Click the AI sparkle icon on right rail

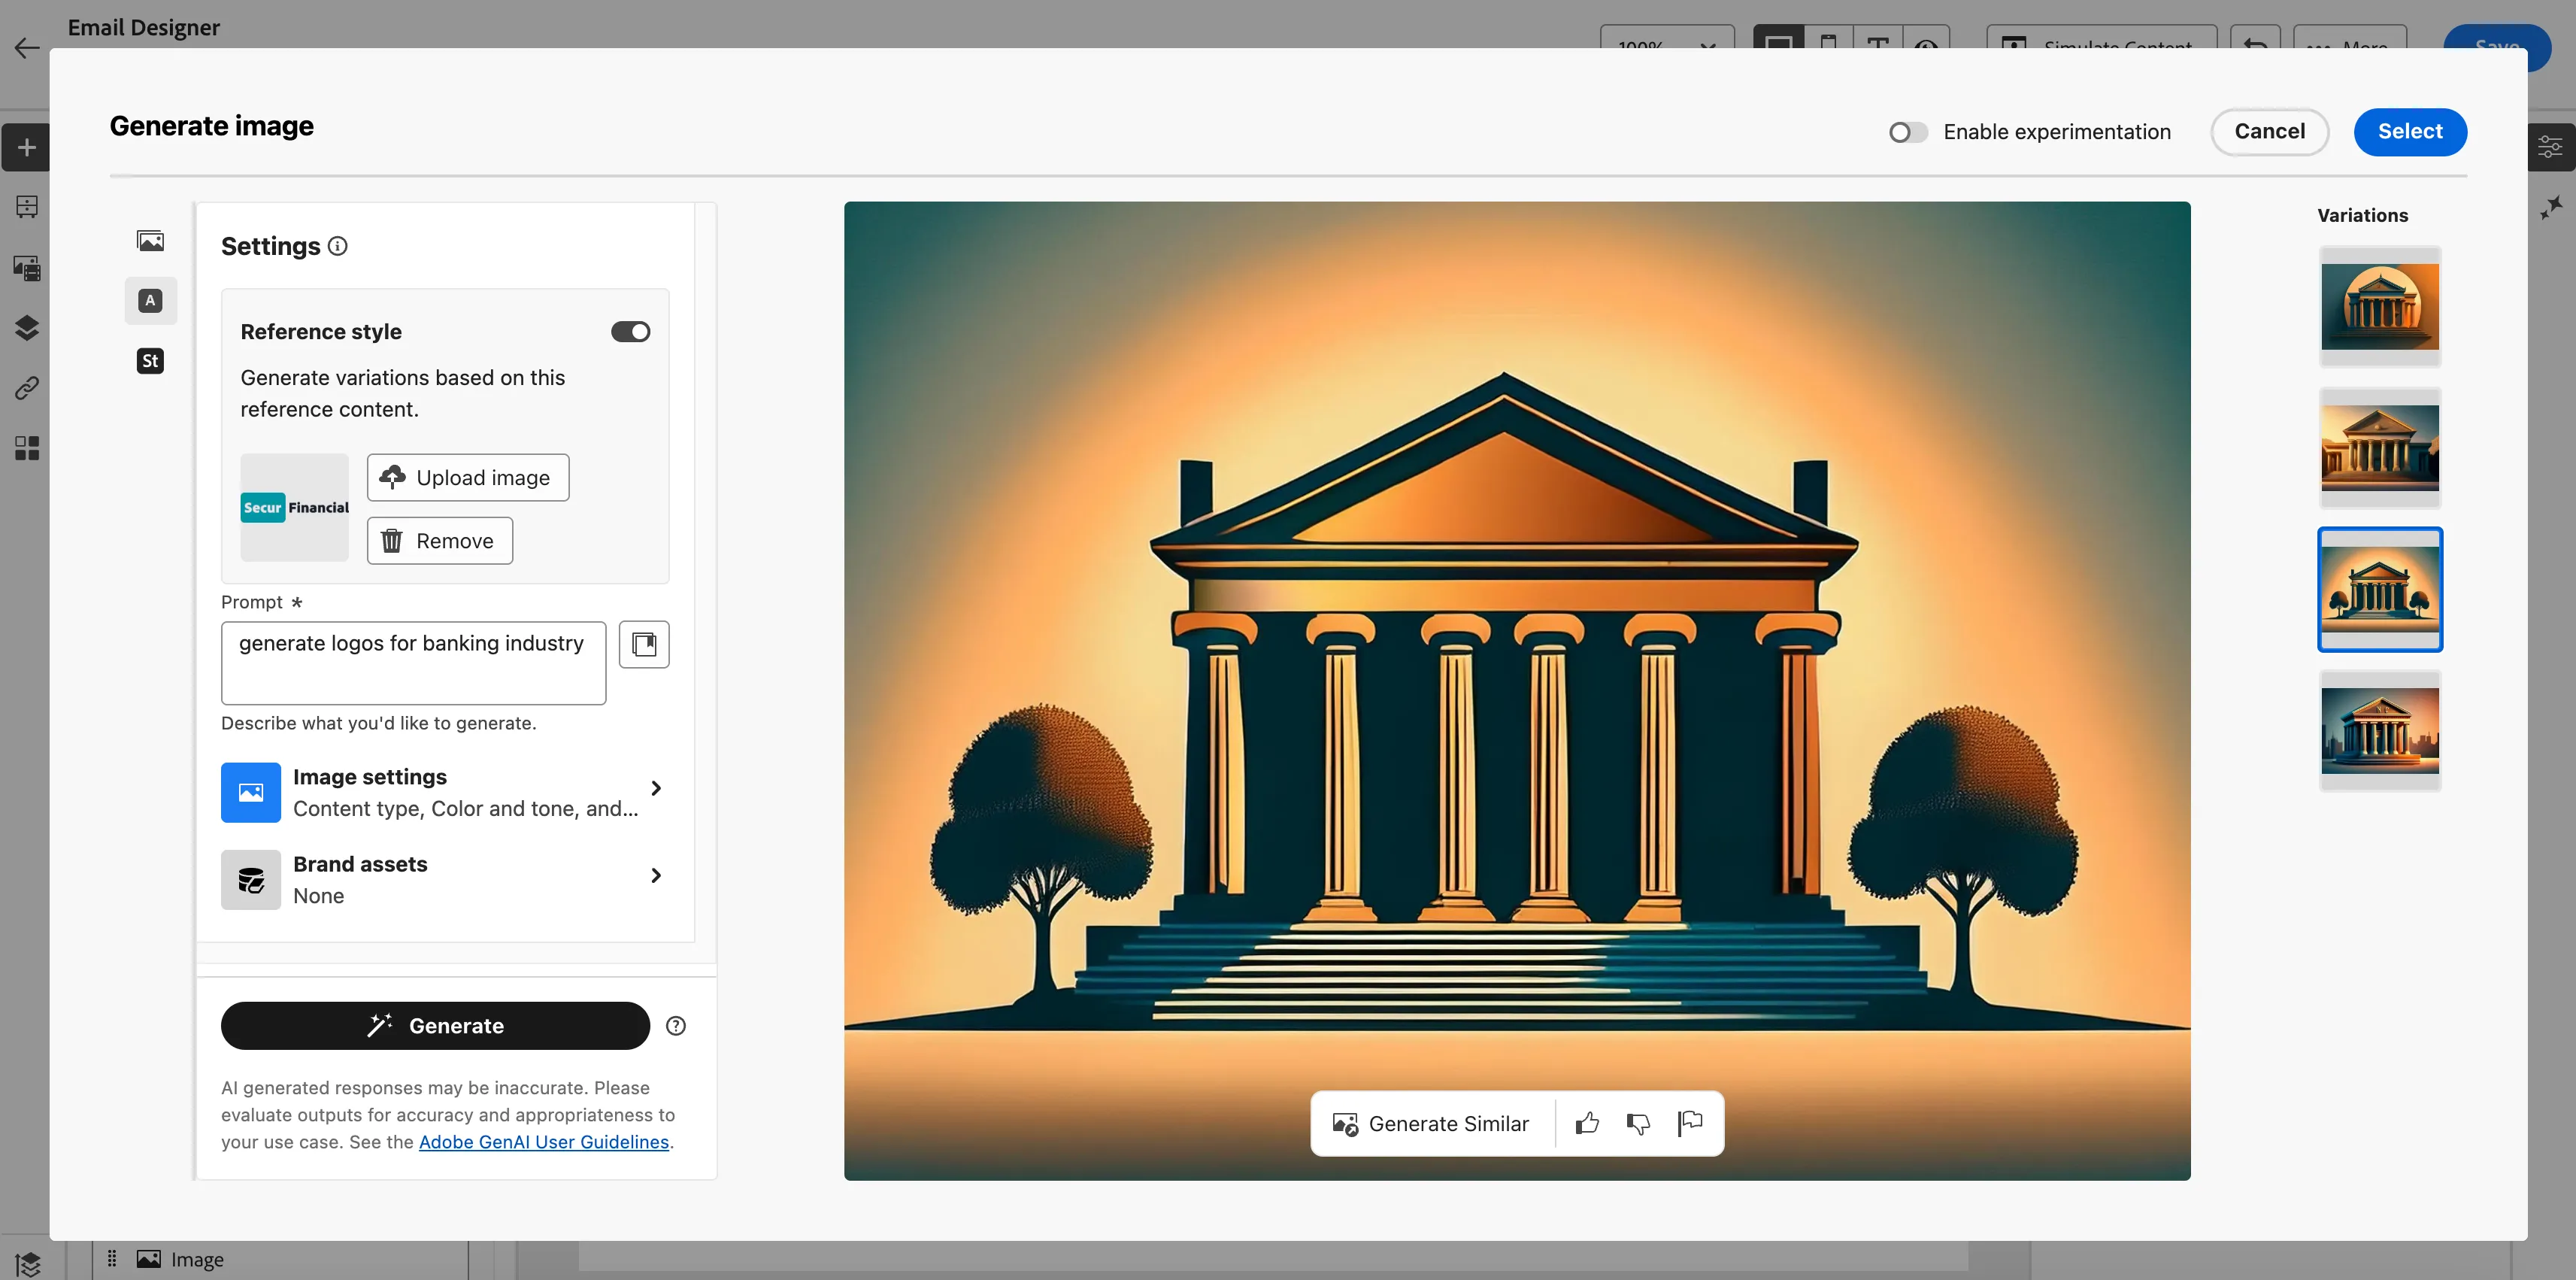pos(2551,207)
